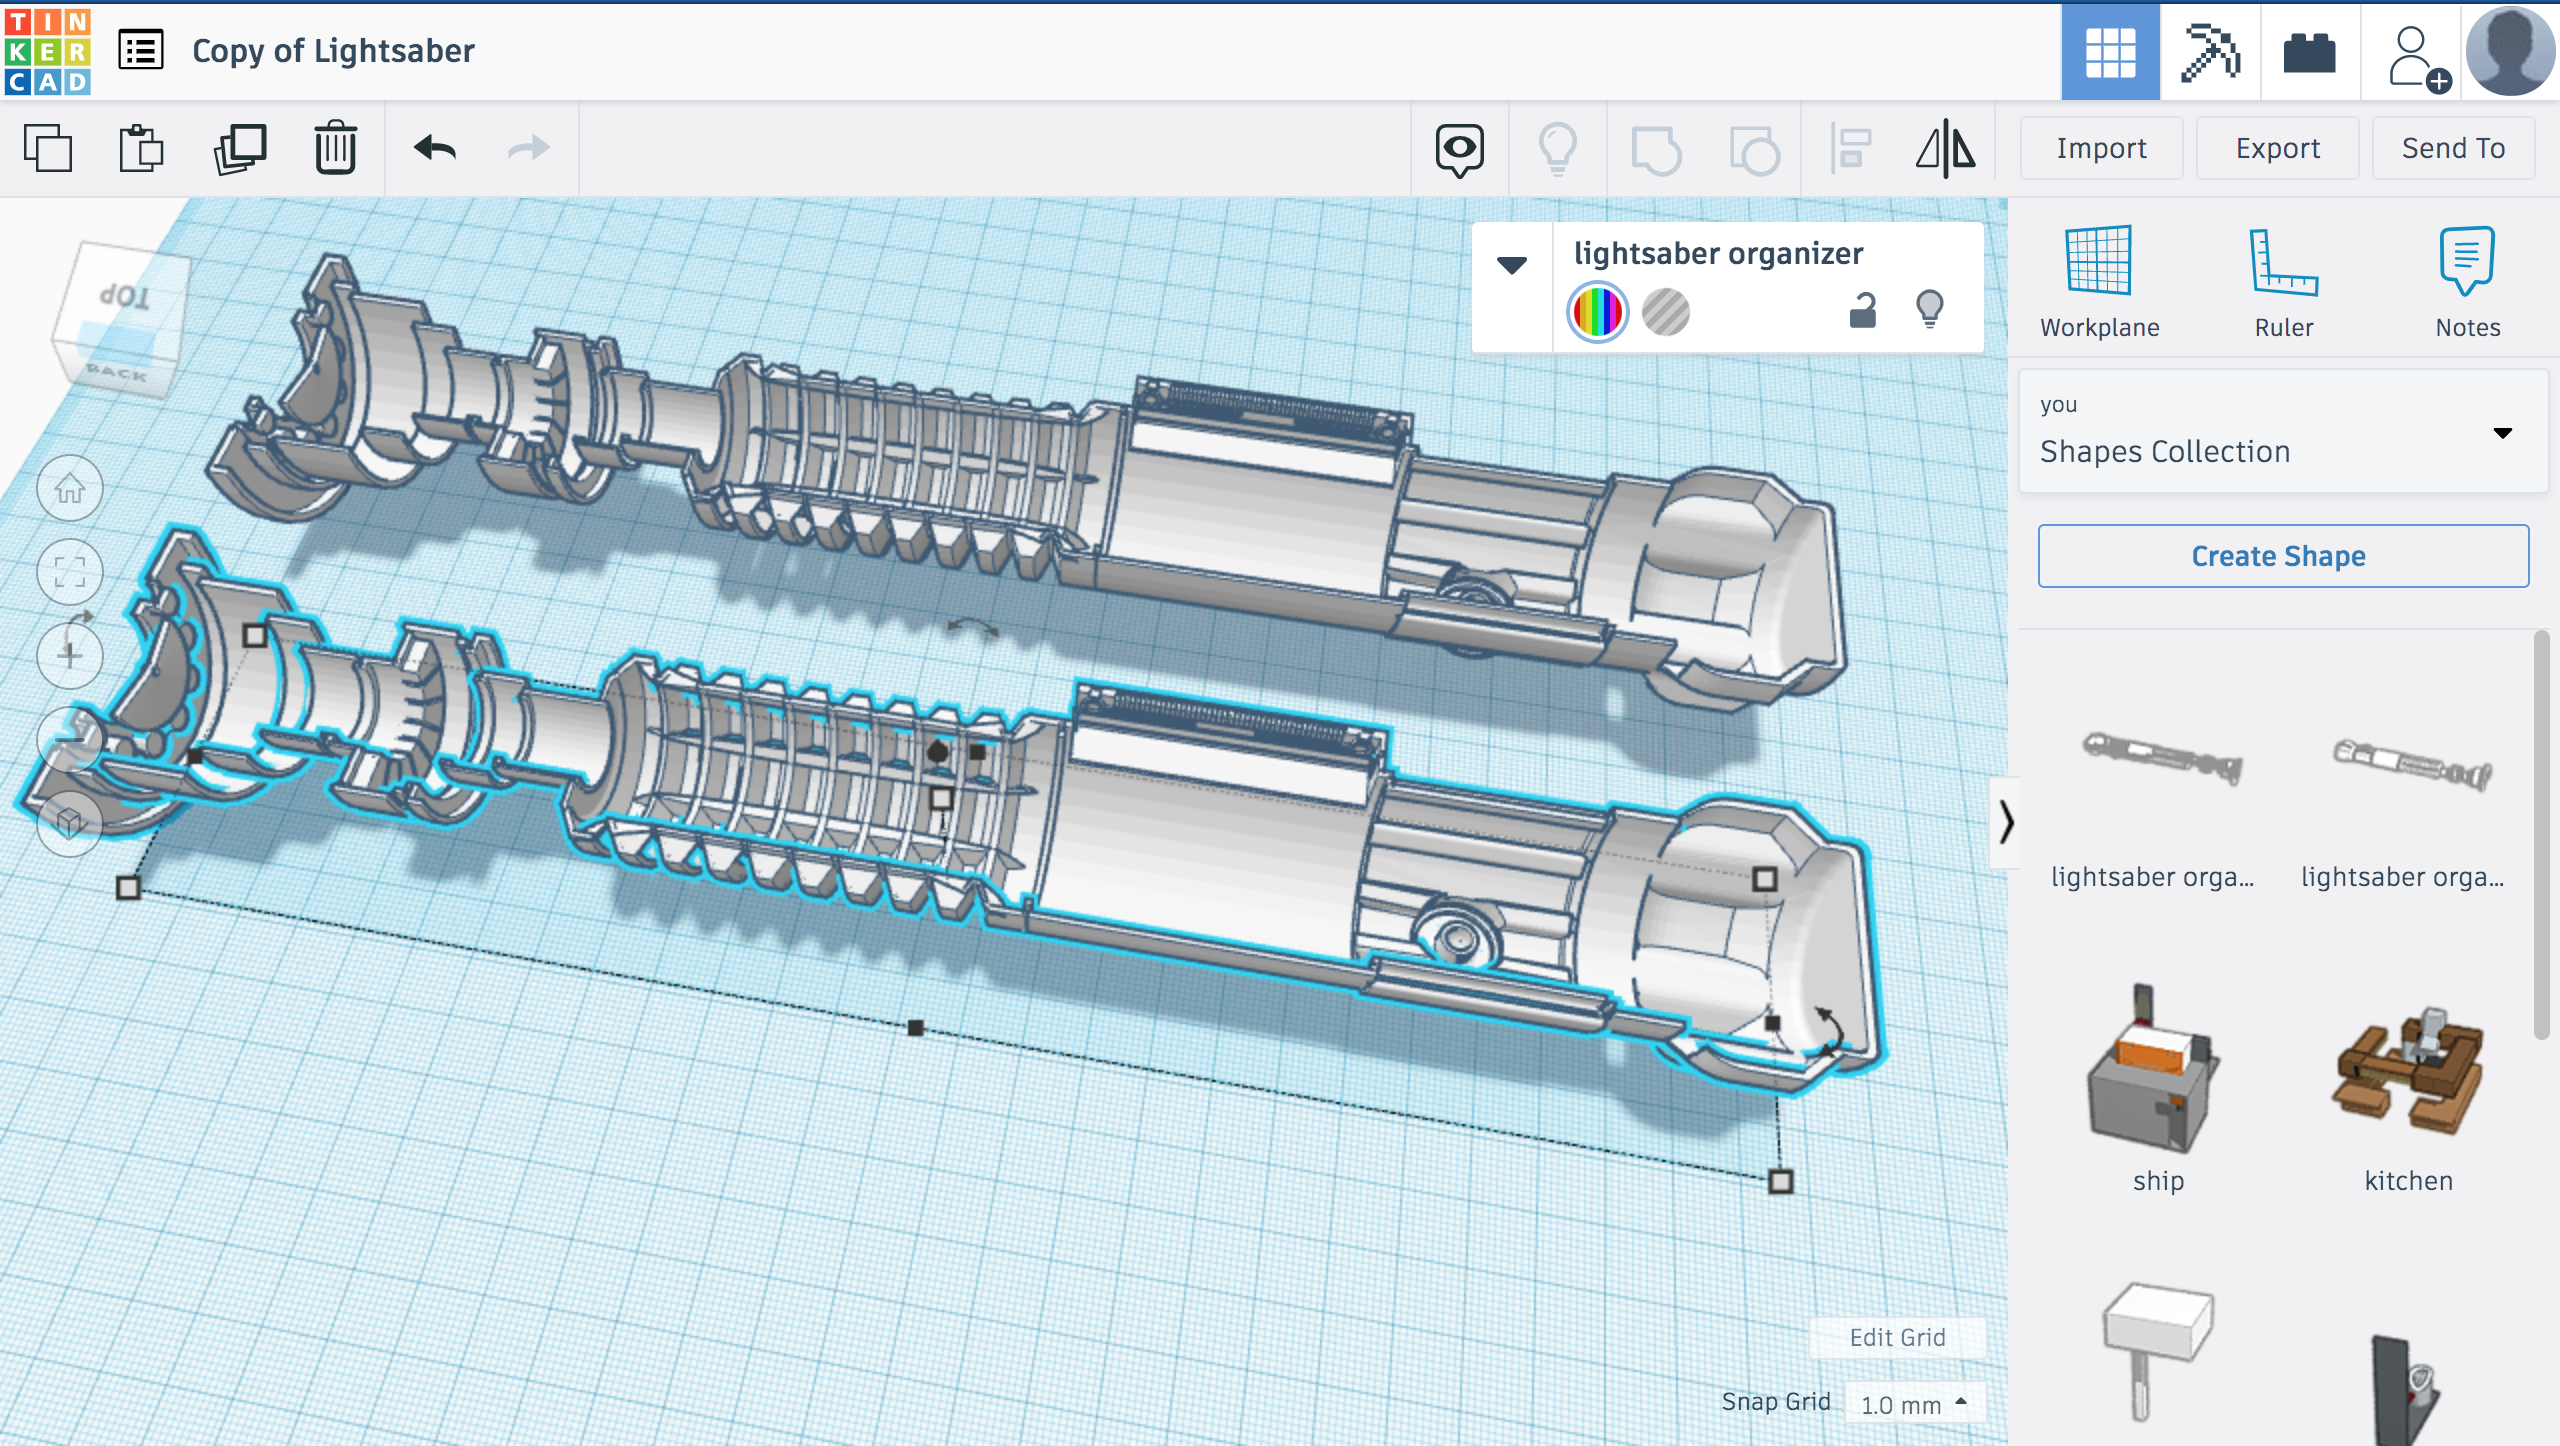Choose the striped Hole swatch

pyautogui.click(x=1666, y=312)
